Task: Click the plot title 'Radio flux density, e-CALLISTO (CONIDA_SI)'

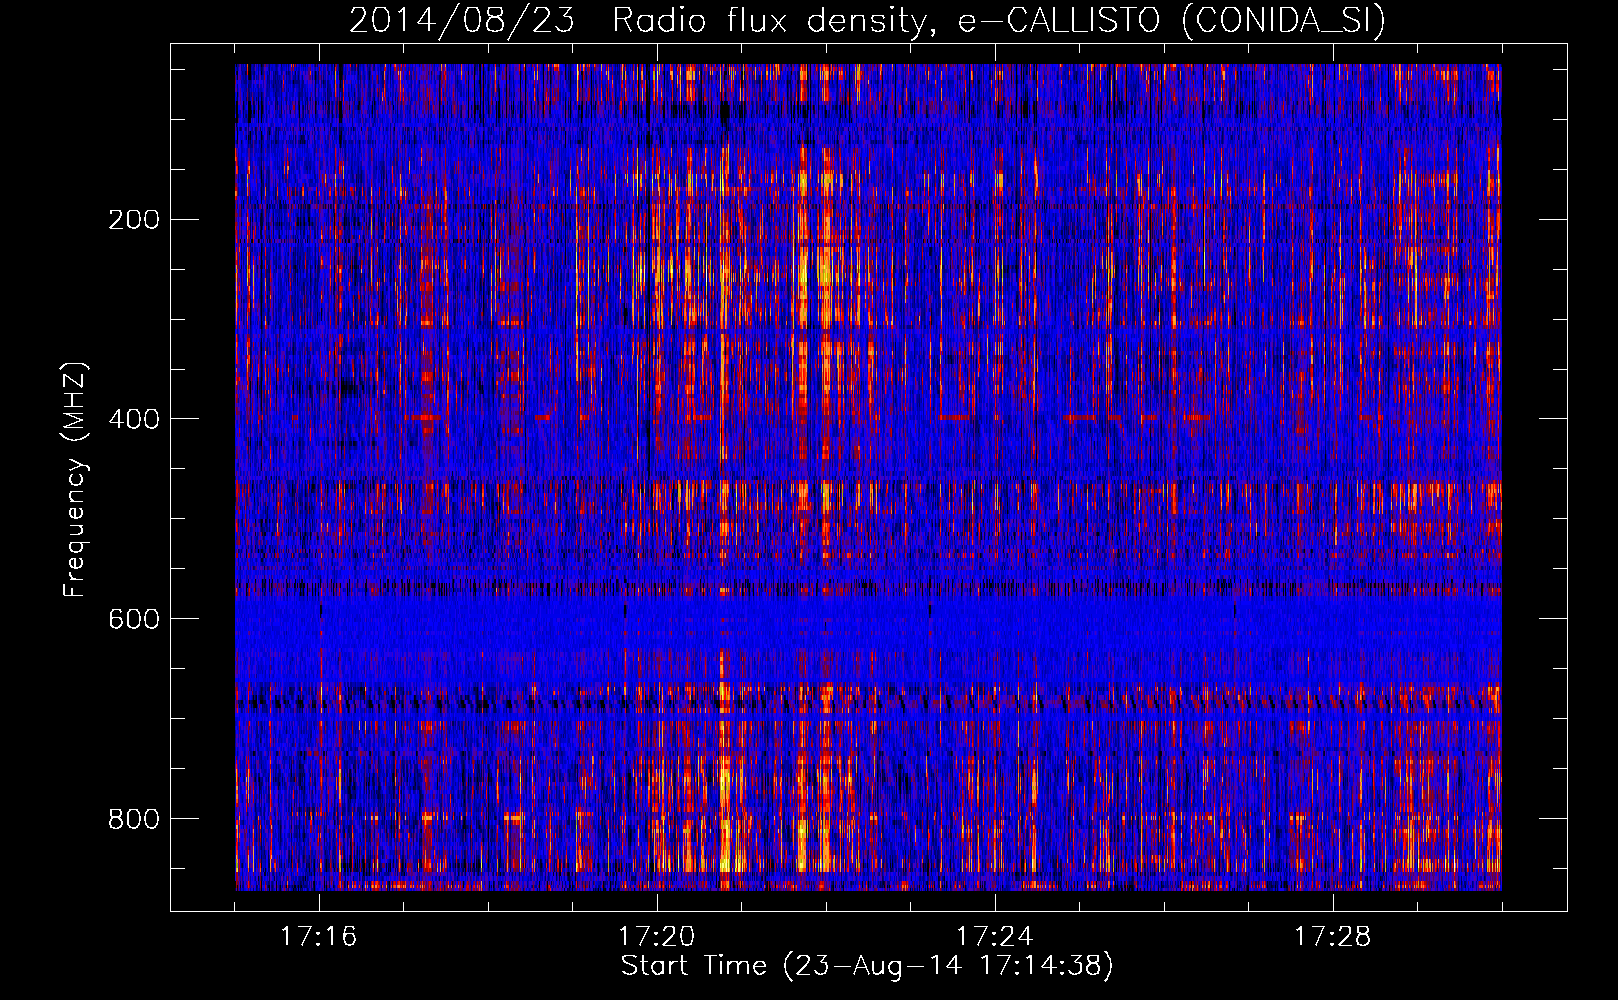Action: (999, 20)
